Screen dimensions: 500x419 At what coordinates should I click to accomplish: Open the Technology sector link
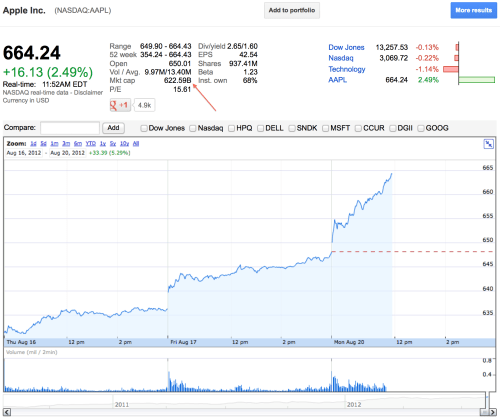click(347, 69)
